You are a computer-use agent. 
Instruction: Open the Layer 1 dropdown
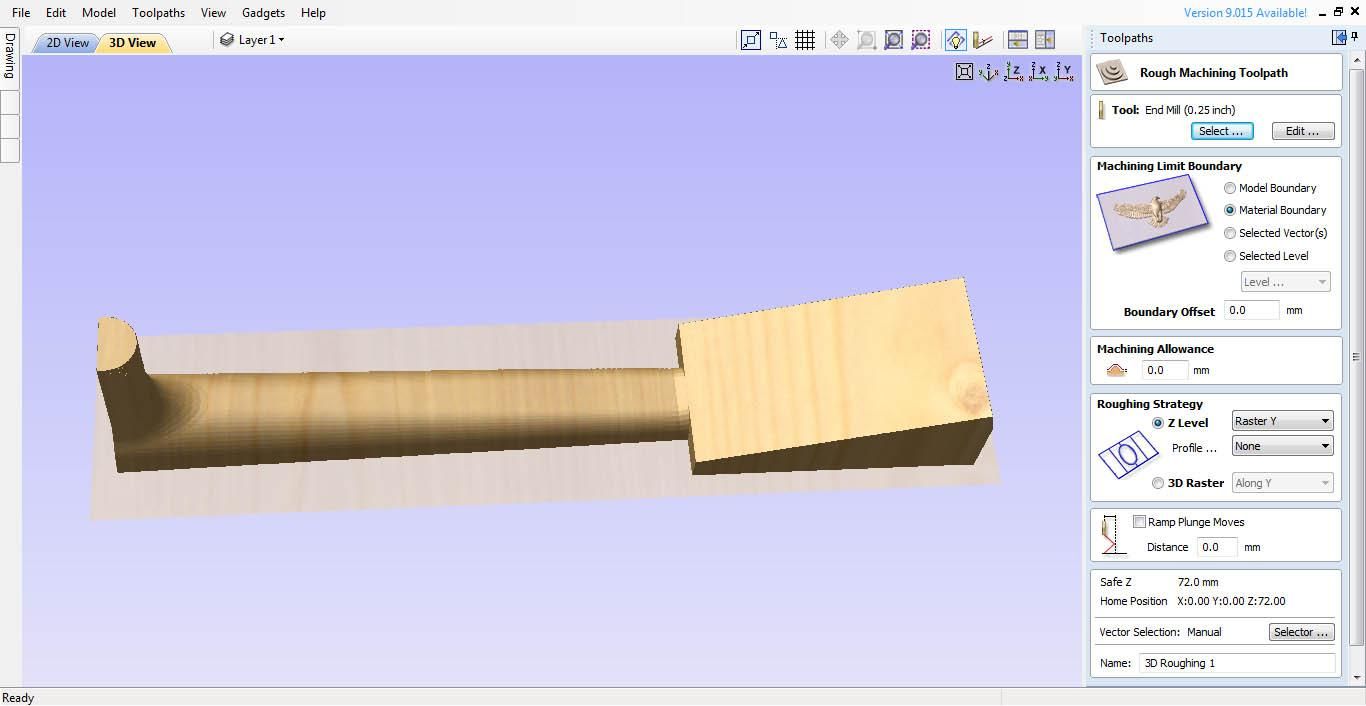[x=252, y=39]
